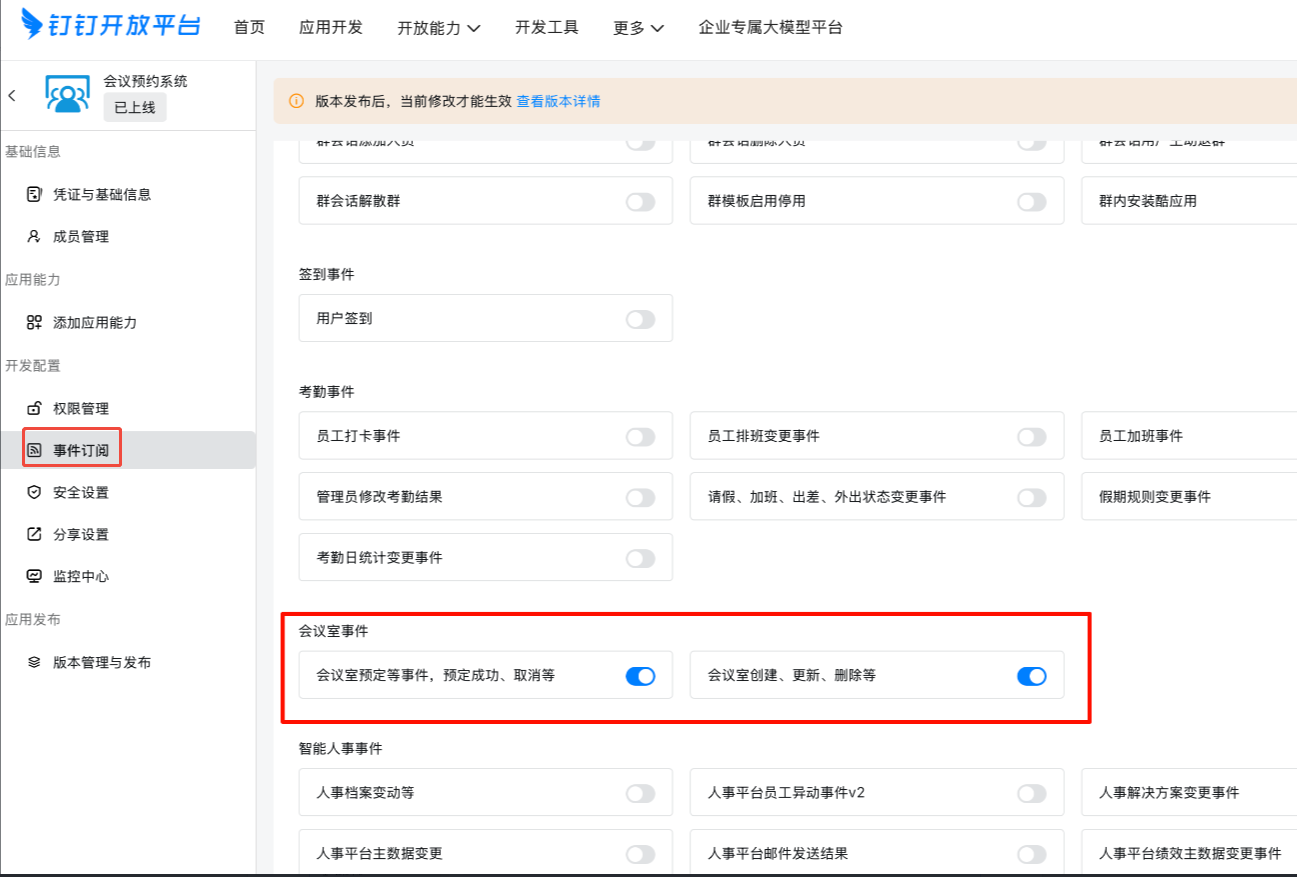The width and height of the screenshot is (1297, 877).
Task: Click the 凭证与基础信息 sidebar icon
Action: click(34, 194)
